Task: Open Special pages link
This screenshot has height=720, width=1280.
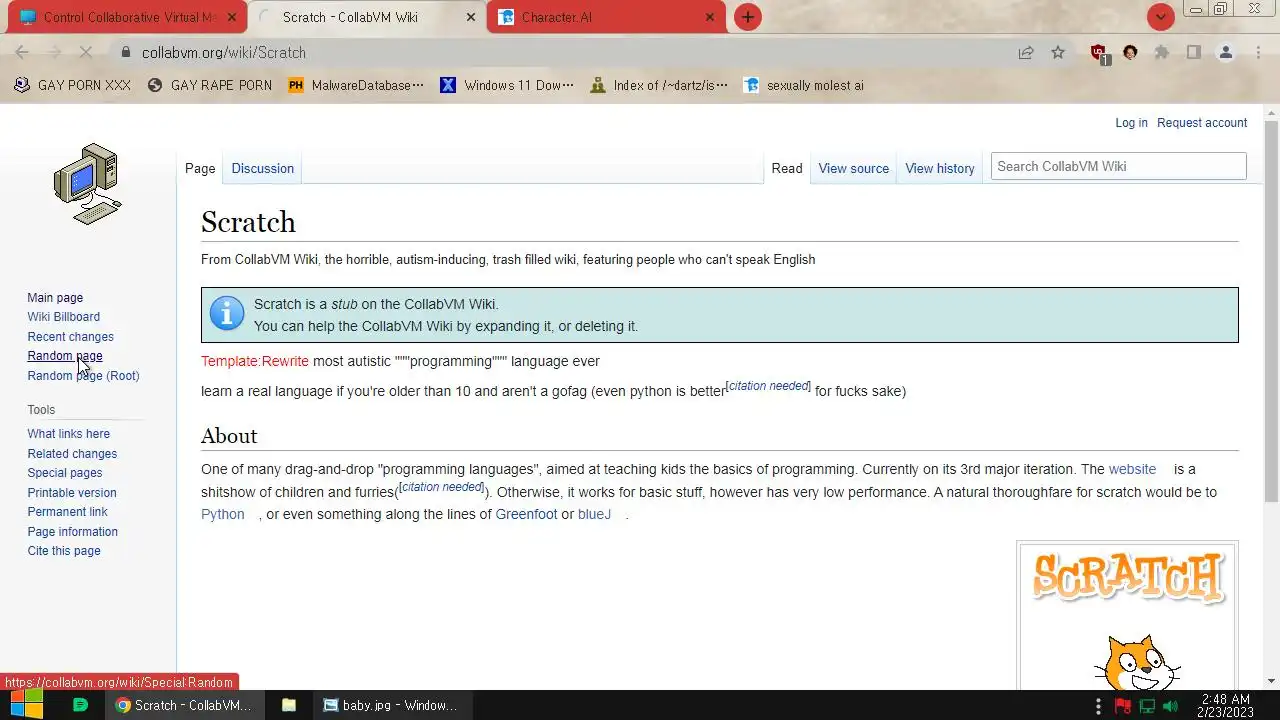Action: point(65,473)
